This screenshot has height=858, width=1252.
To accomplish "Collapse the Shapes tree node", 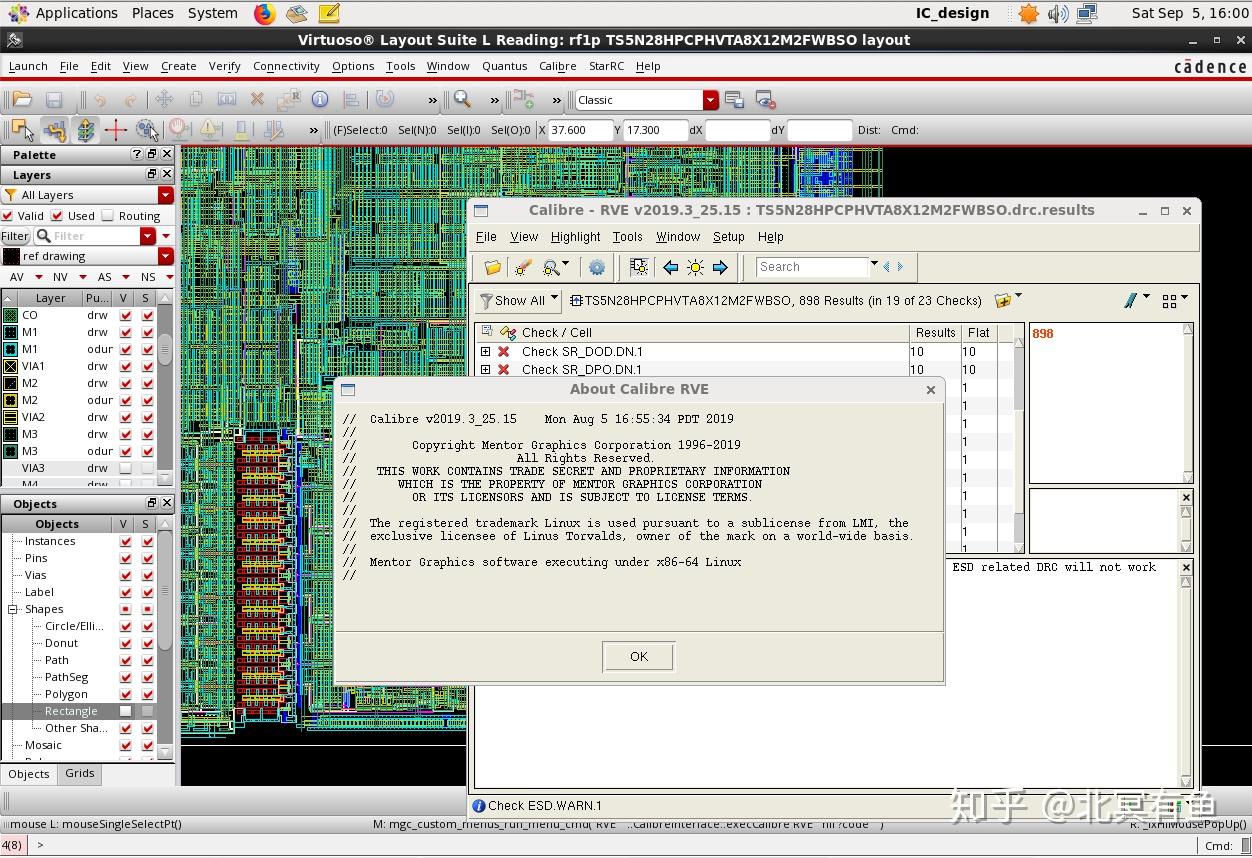I will 13,609.
